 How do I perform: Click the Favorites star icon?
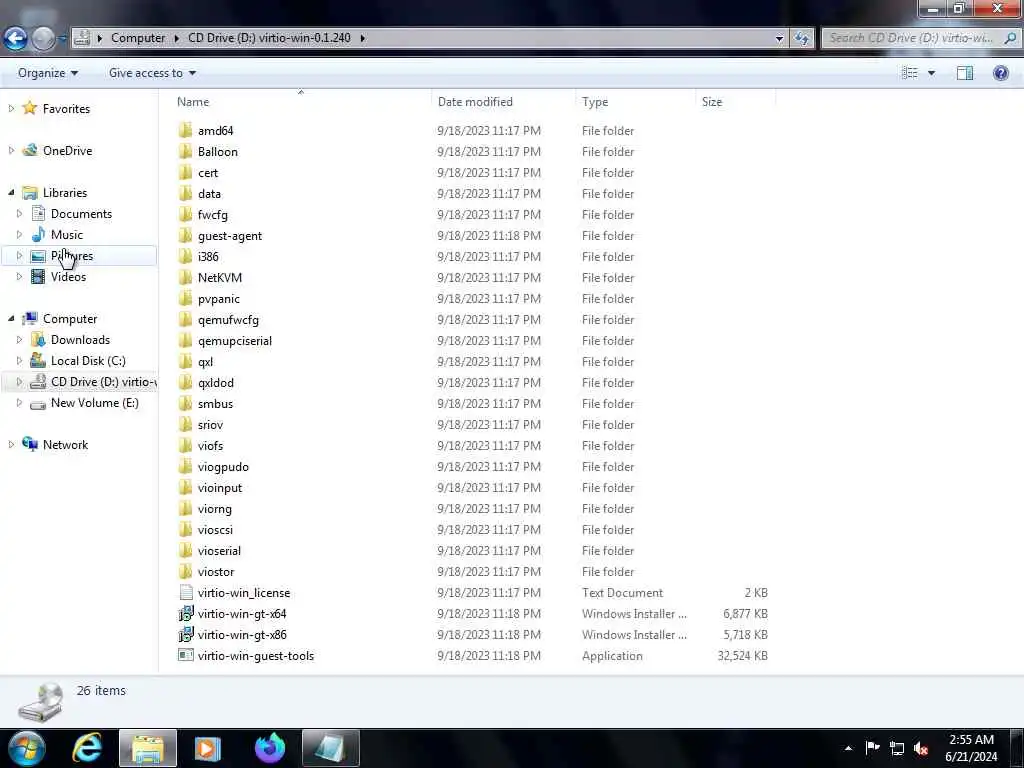point(29,108)
